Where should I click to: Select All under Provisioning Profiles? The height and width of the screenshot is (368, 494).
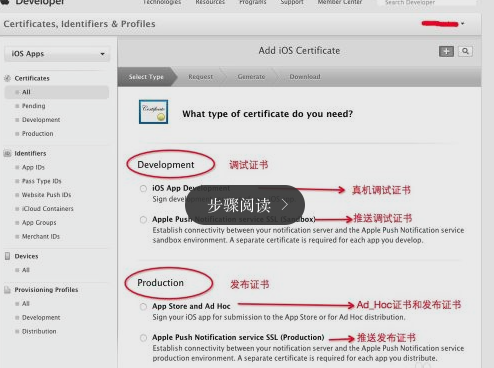pos(26,304)
